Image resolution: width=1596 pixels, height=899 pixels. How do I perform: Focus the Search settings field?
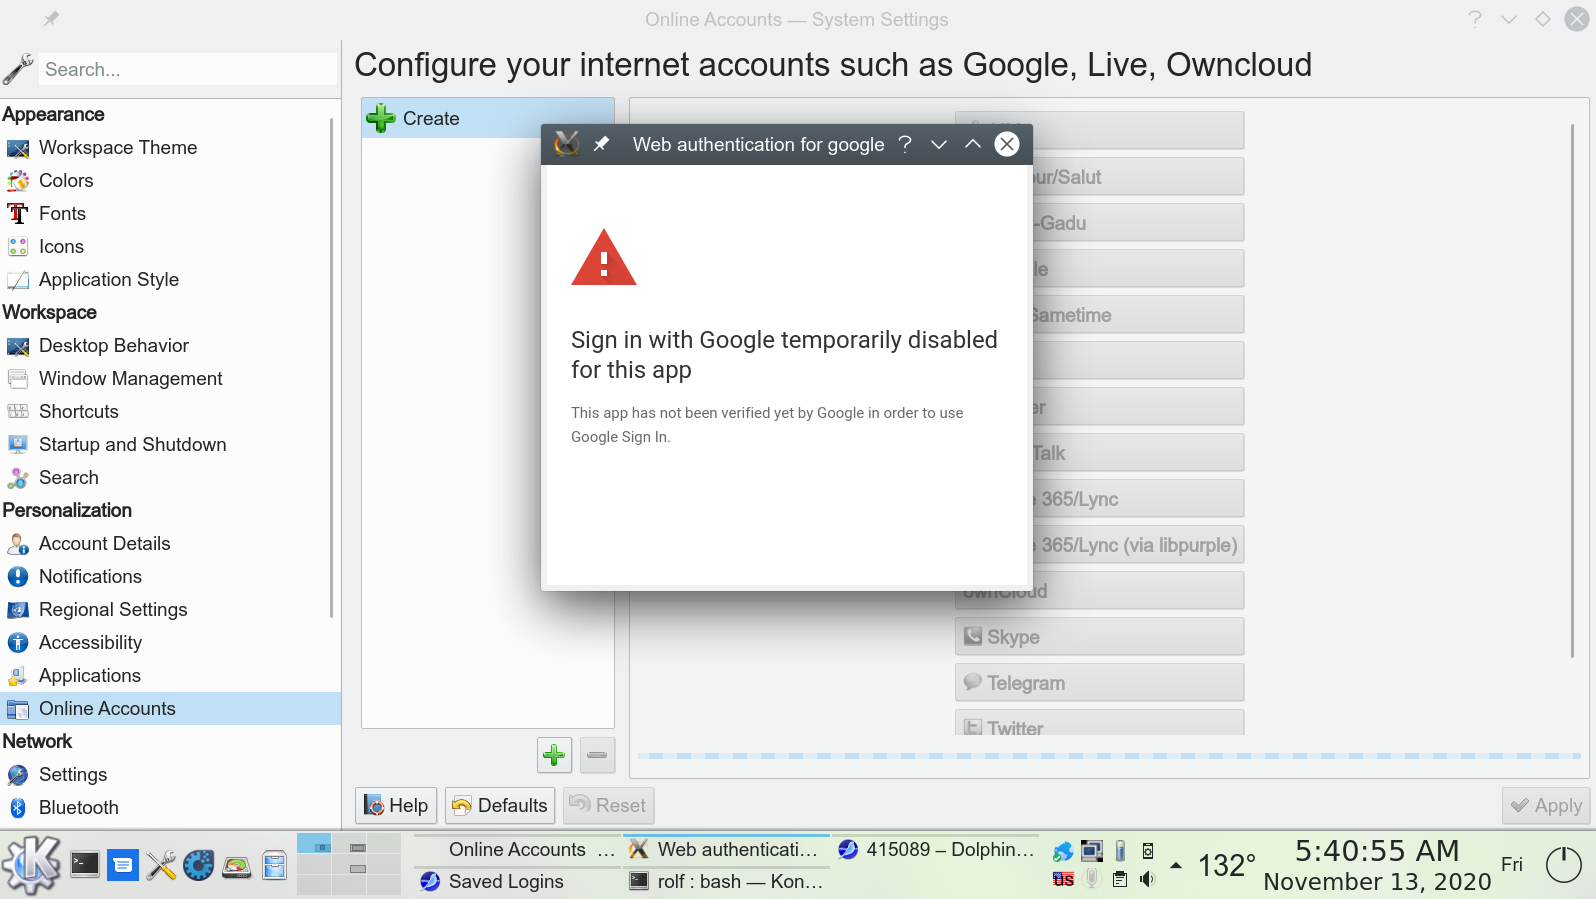pos(188,69)
